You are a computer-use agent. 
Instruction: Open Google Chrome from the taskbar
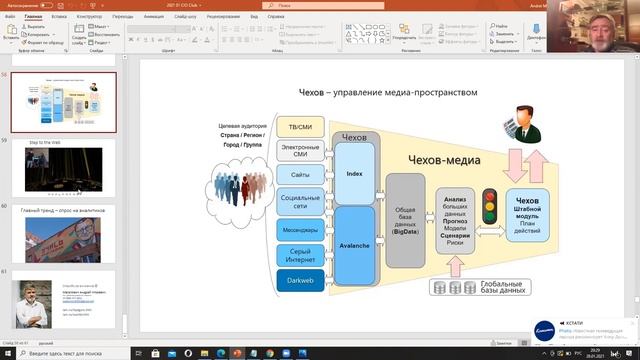click(x=270, y=353)
